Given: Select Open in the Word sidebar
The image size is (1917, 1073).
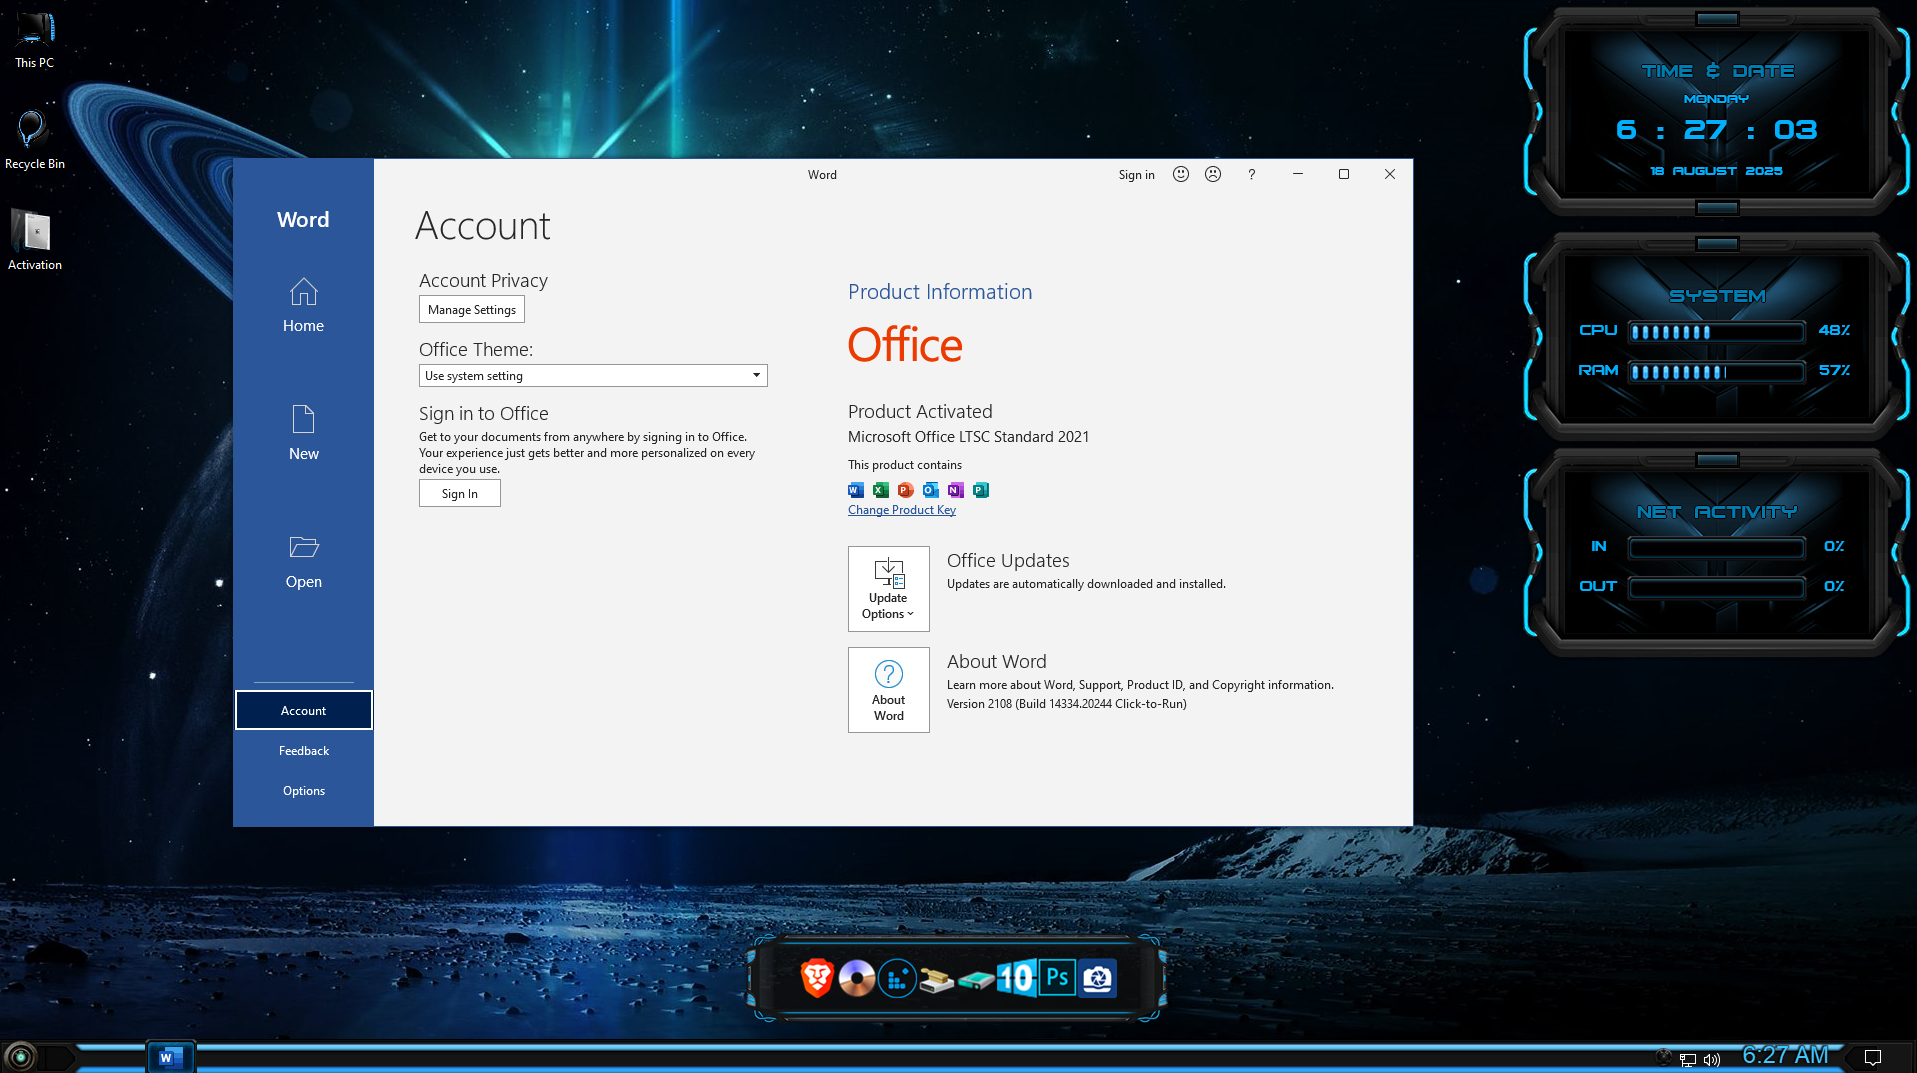Looking at the screenshot, I should pyautogui.click(x=303, y=561).
